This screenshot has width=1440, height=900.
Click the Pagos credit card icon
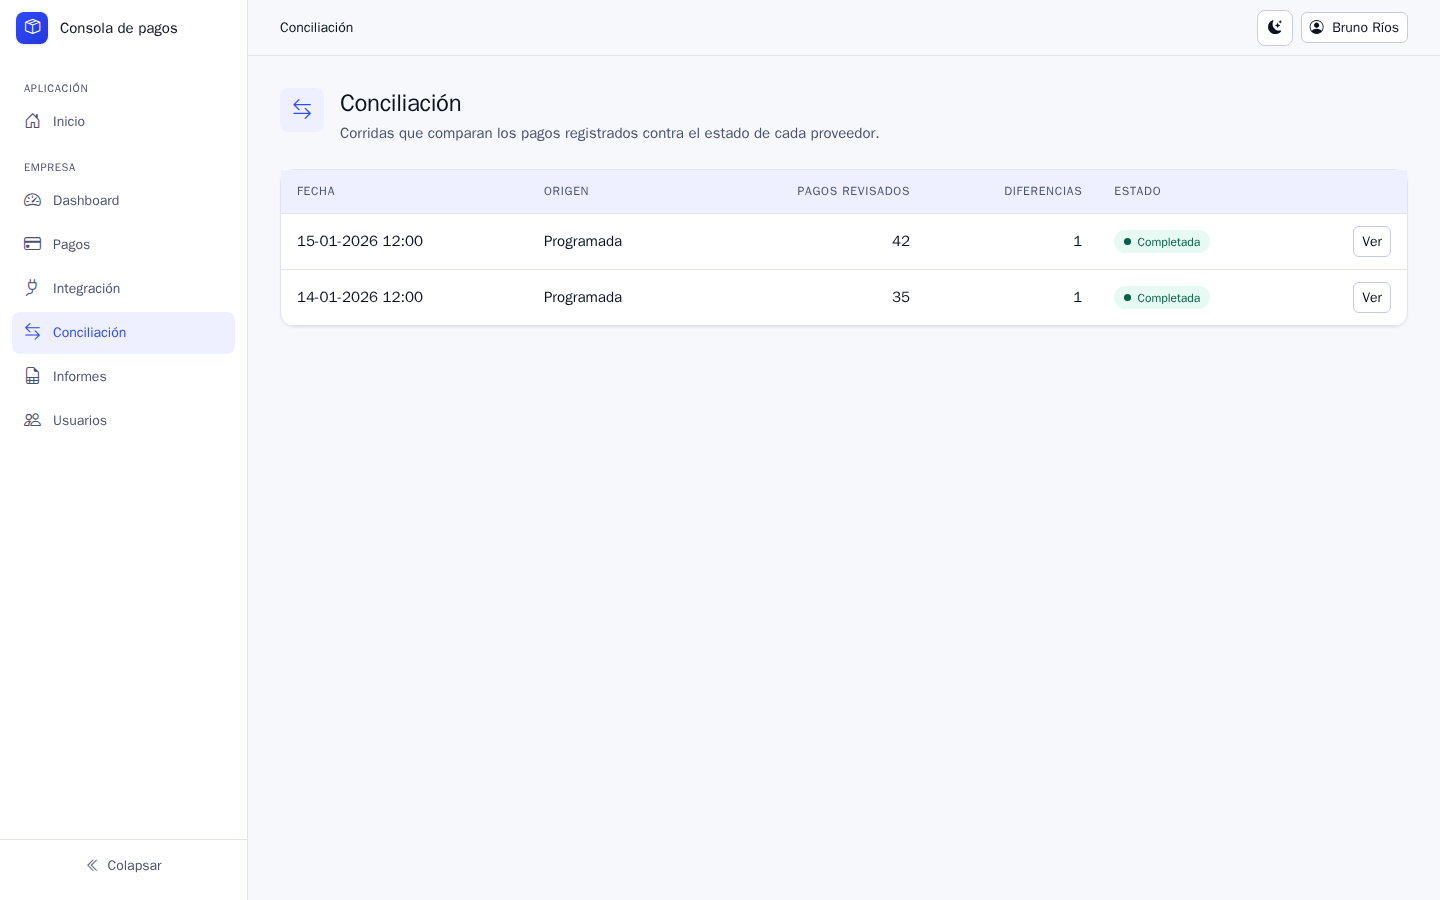point(33,244)
